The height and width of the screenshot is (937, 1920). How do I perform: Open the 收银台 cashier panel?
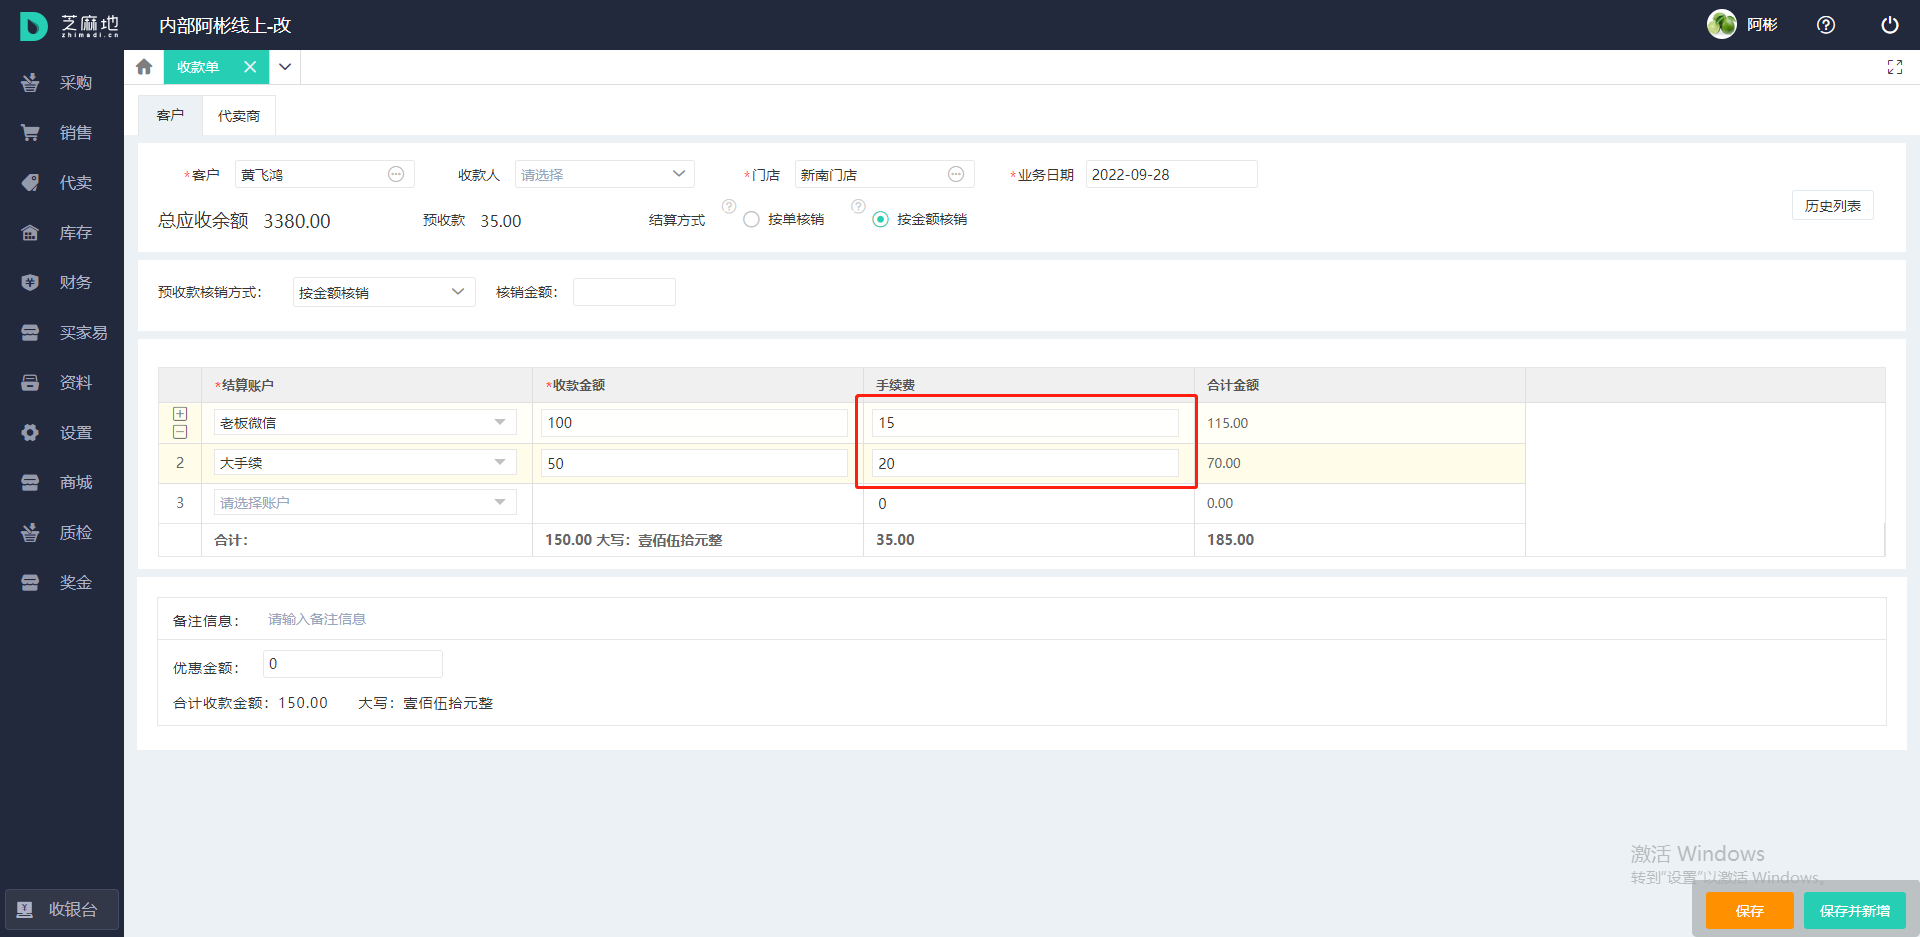coord(62,909)
